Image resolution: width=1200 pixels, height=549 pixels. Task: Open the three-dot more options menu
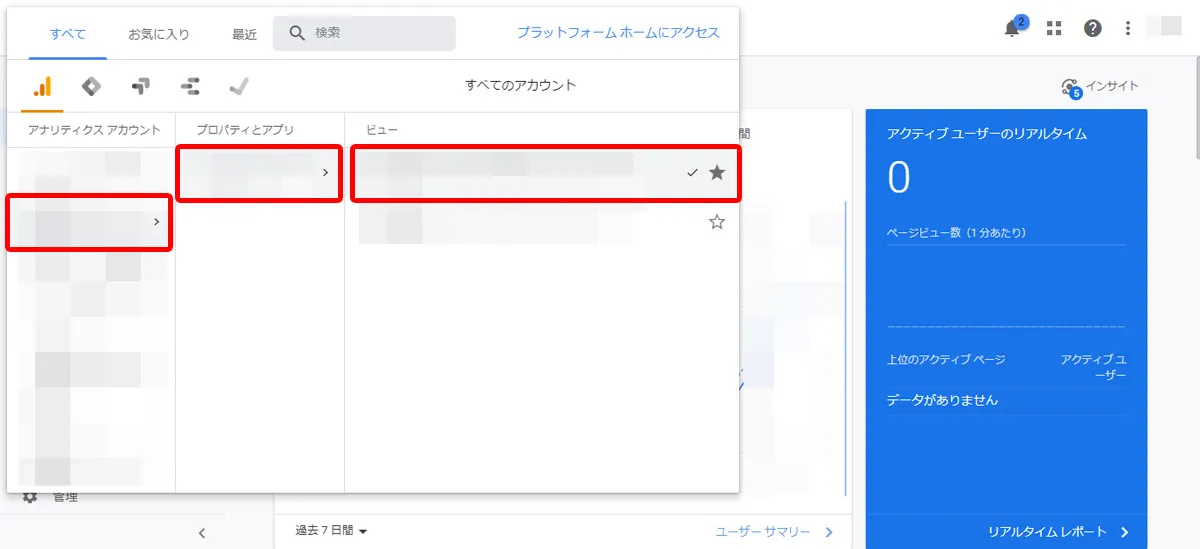pos(1128,29)
